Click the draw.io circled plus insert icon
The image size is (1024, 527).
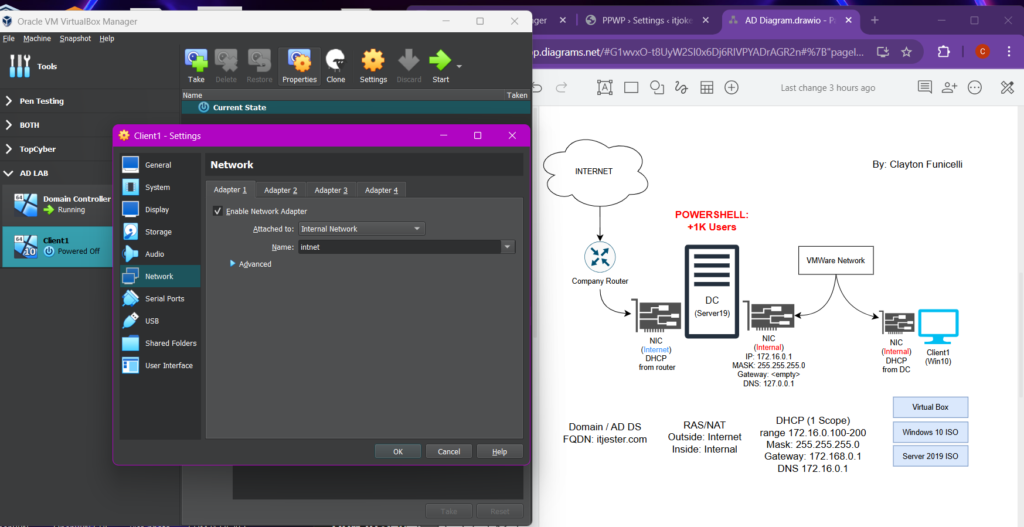(732, 88)
